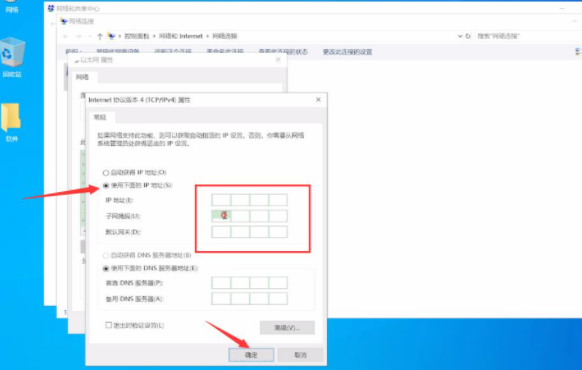Open the 回收站 recycle bin desktop icon
Viewport: 582px width, 370px height.
12,57
